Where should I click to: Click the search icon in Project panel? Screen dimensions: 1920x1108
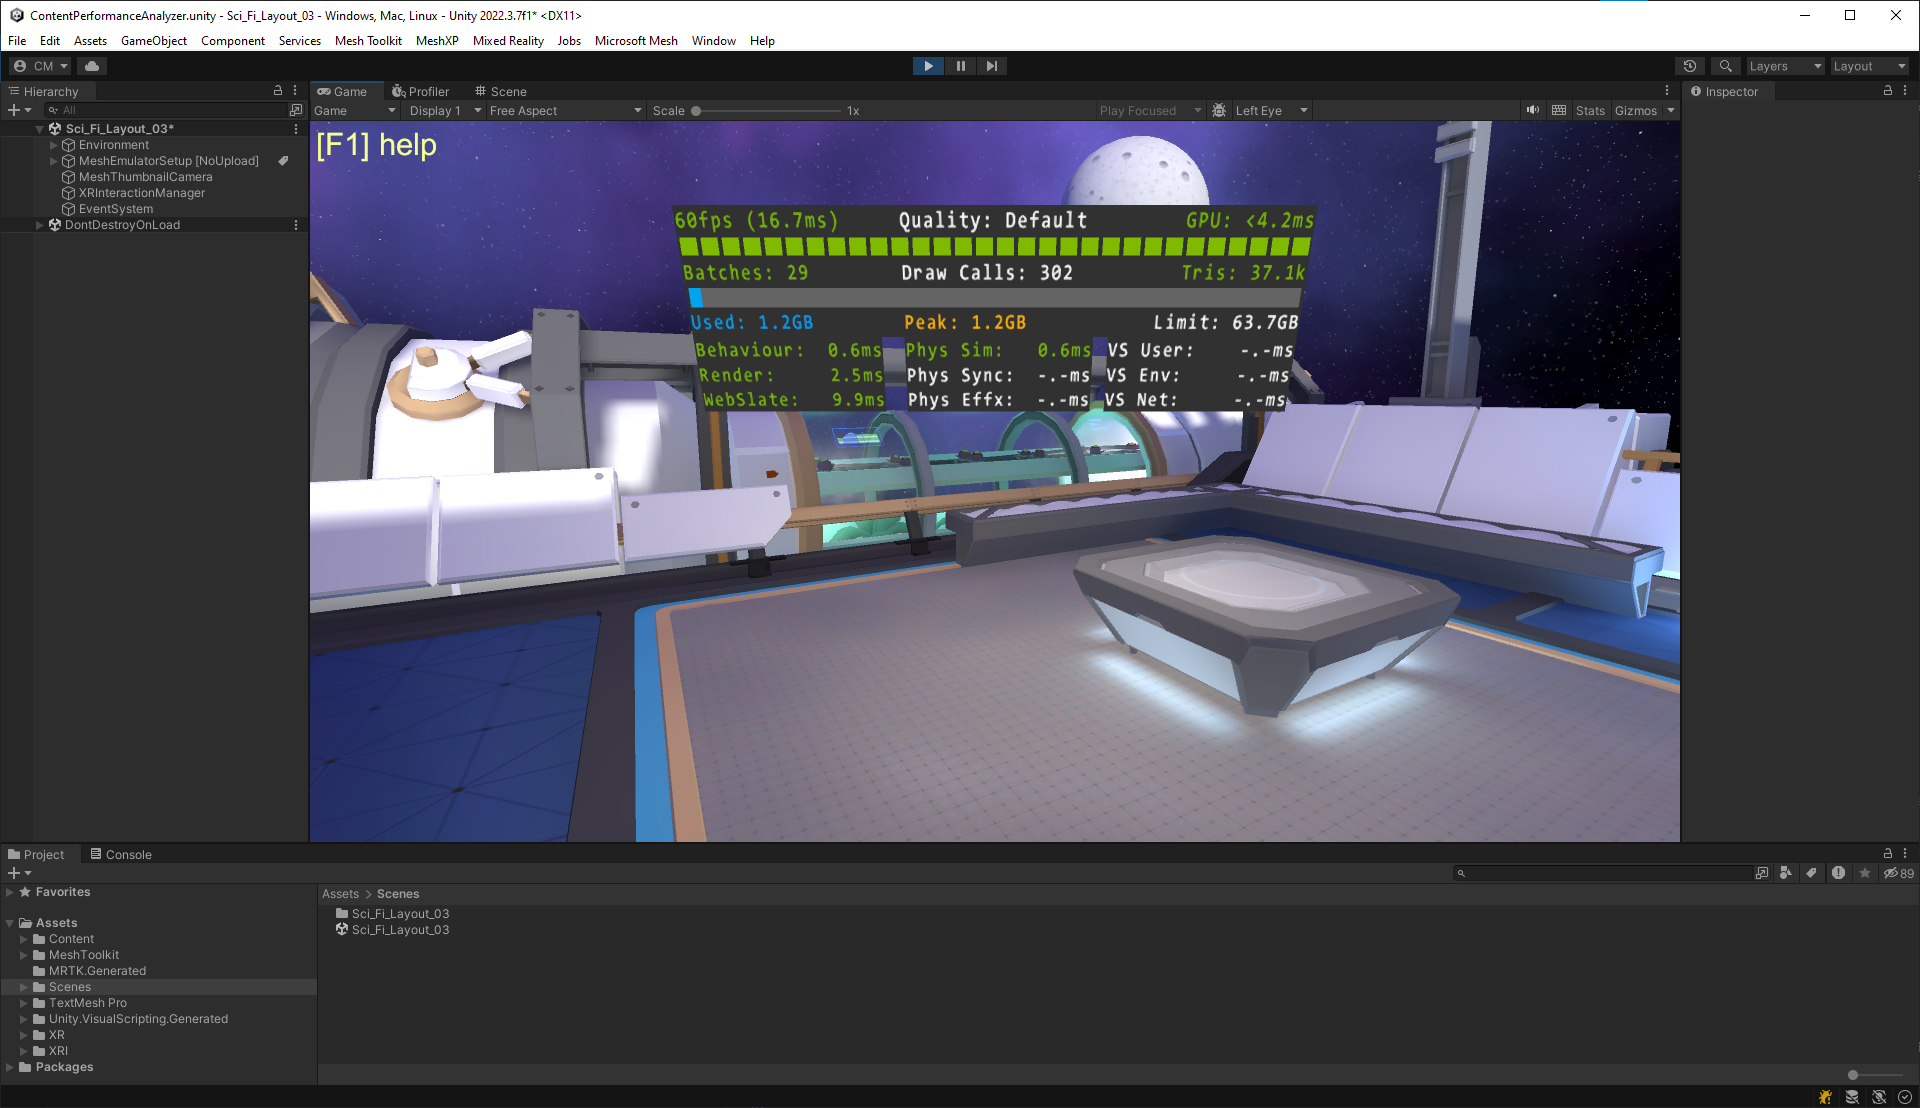[1460, 873]
